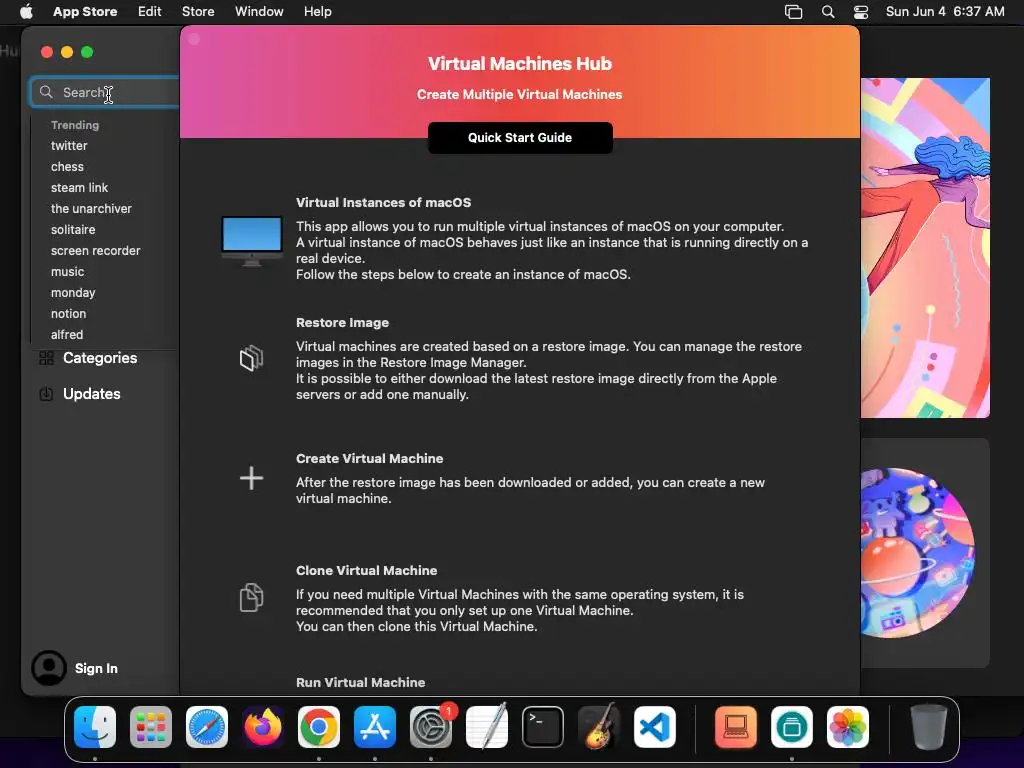Select trending search 'screen recorder'
1024x768 pixels.
pos(96,251)
